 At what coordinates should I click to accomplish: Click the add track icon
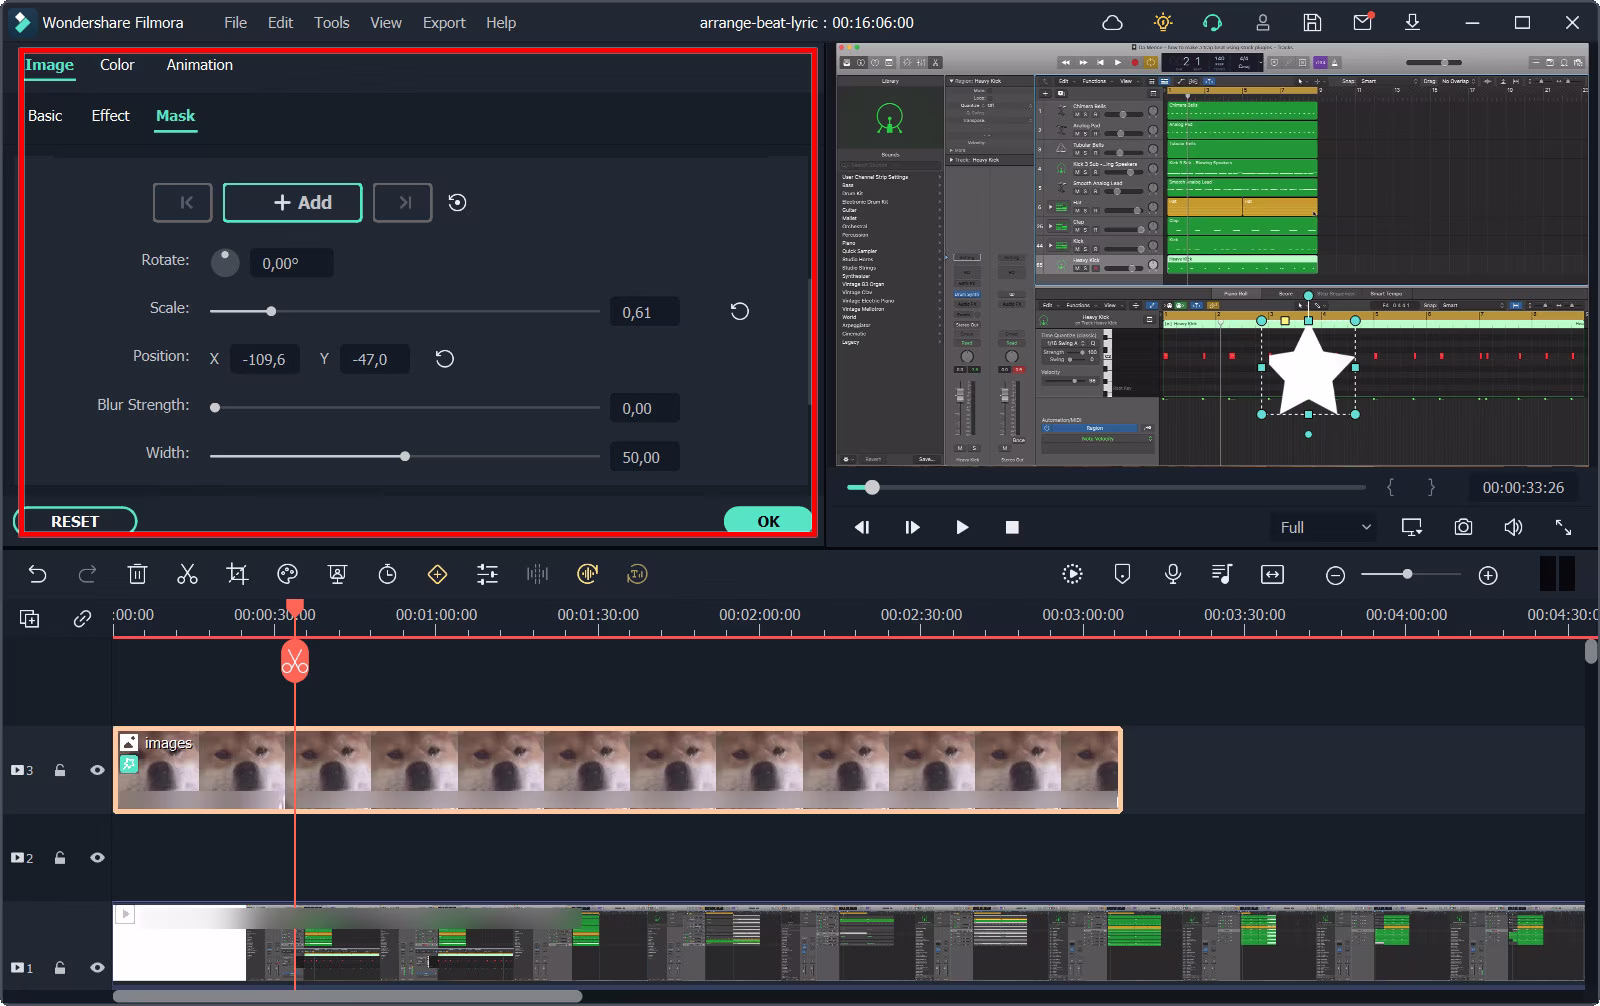coord(30,619)
